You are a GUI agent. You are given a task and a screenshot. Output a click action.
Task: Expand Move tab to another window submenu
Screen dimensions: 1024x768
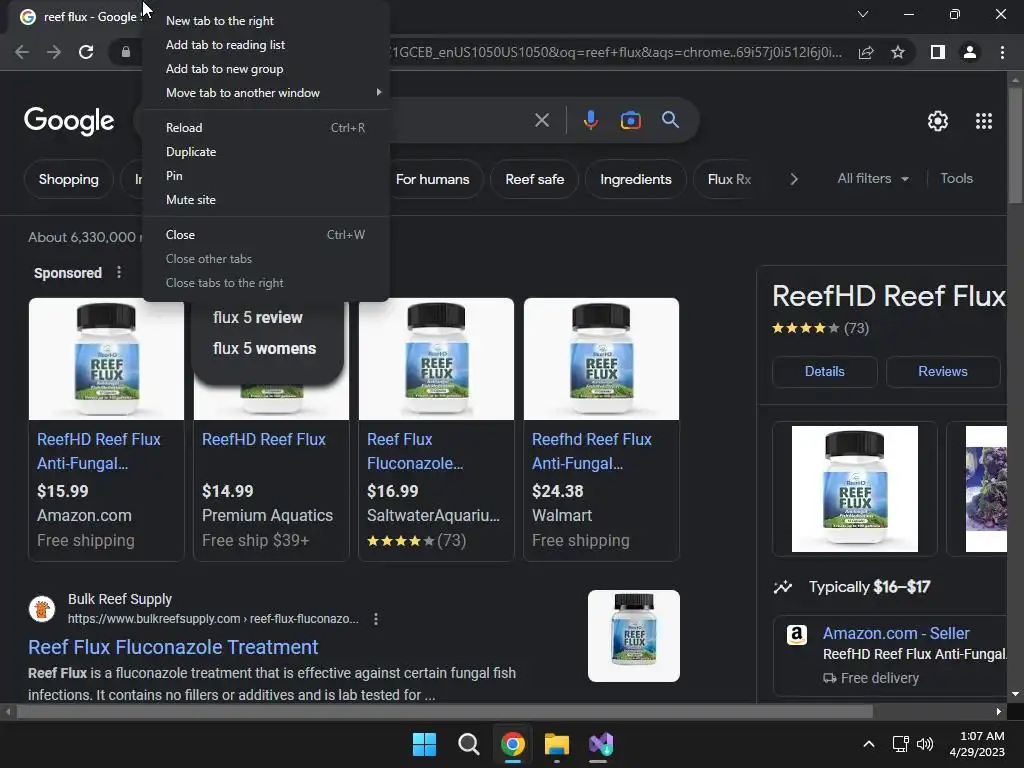pos(266,93)
